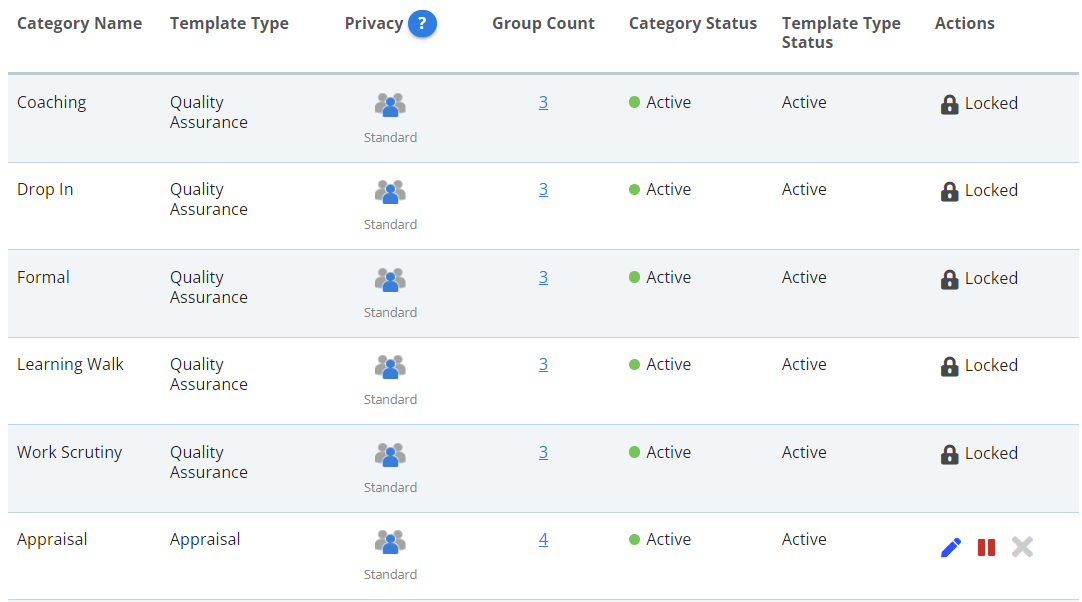Click the Standard privacy icon for Formal
1082x602 pixels.
pos(390,279)
